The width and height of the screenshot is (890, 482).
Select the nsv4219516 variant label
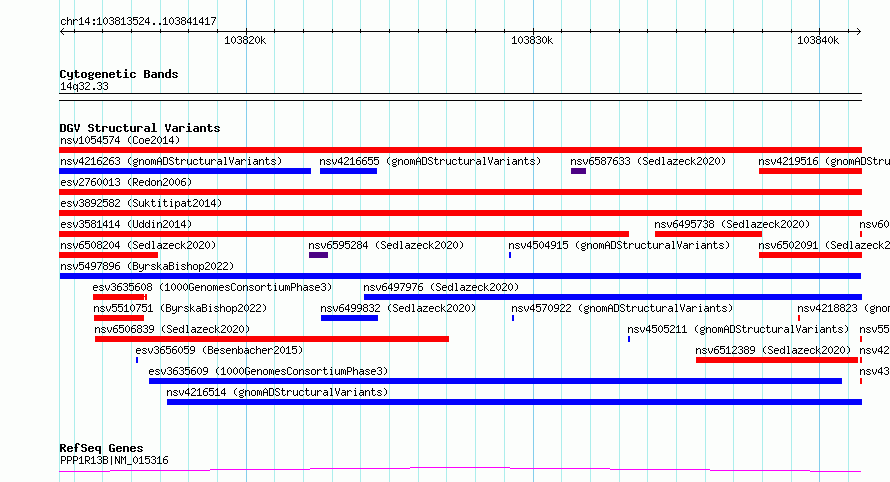tap(824, 161)
